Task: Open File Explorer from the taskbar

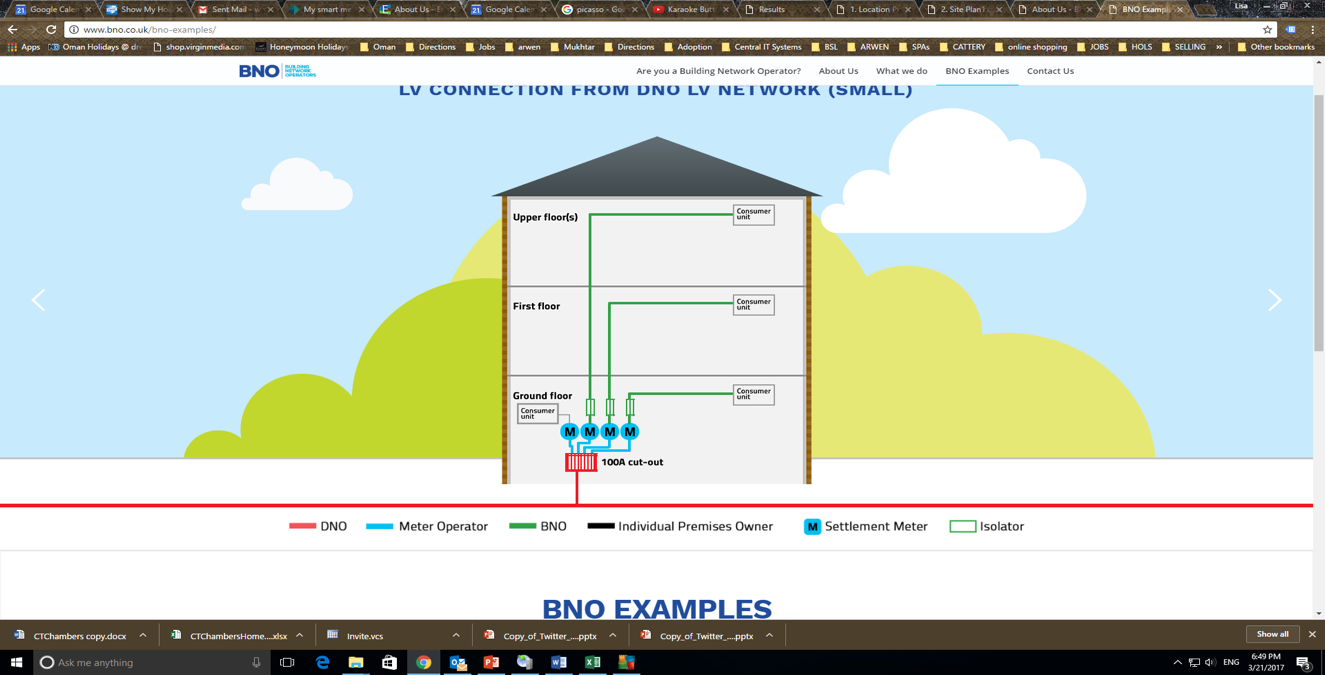Action: coord(356,662)
